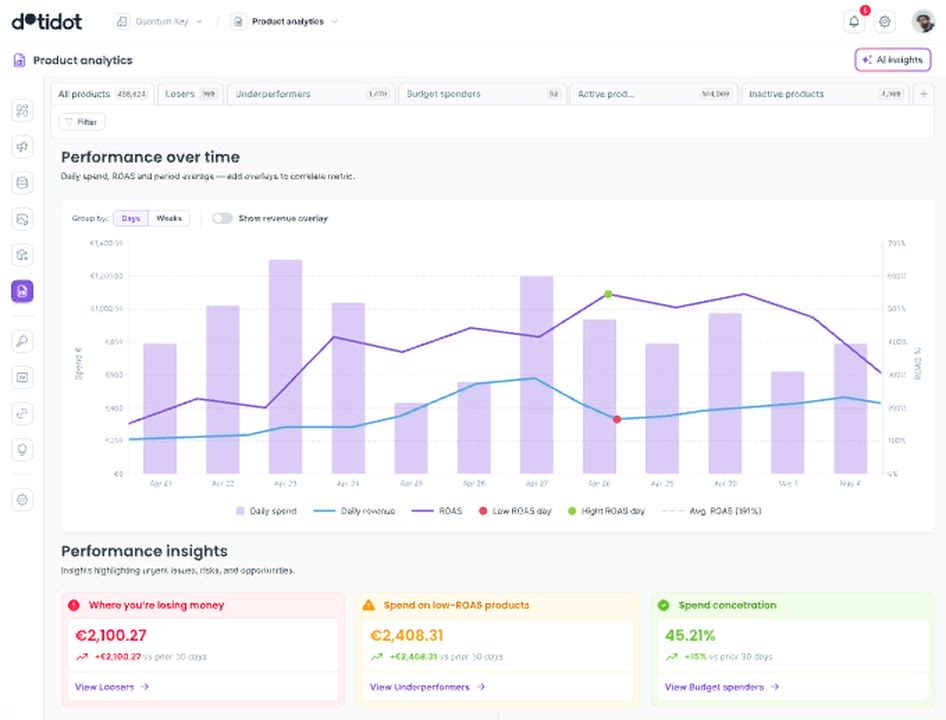The image size is (946, 720).
Task: Group chart by Days
Action: click(x=131, y=218)
